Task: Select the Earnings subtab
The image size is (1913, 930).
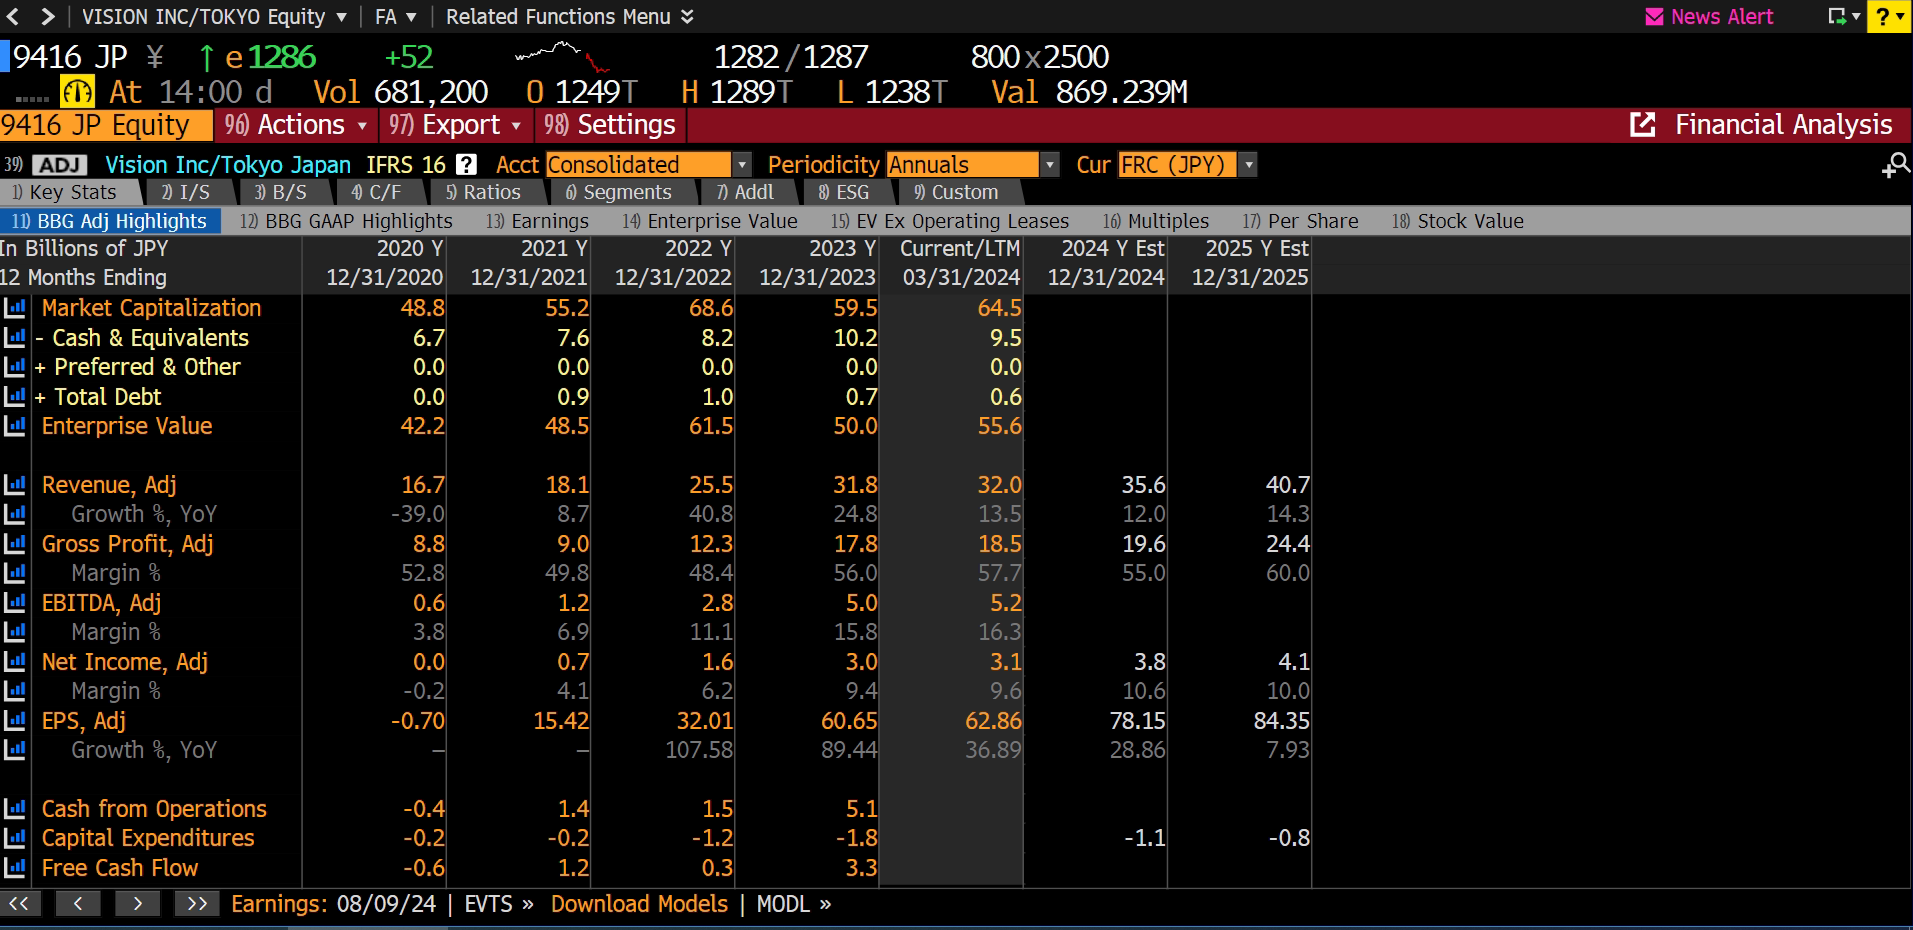Action: tap(537, 221)
